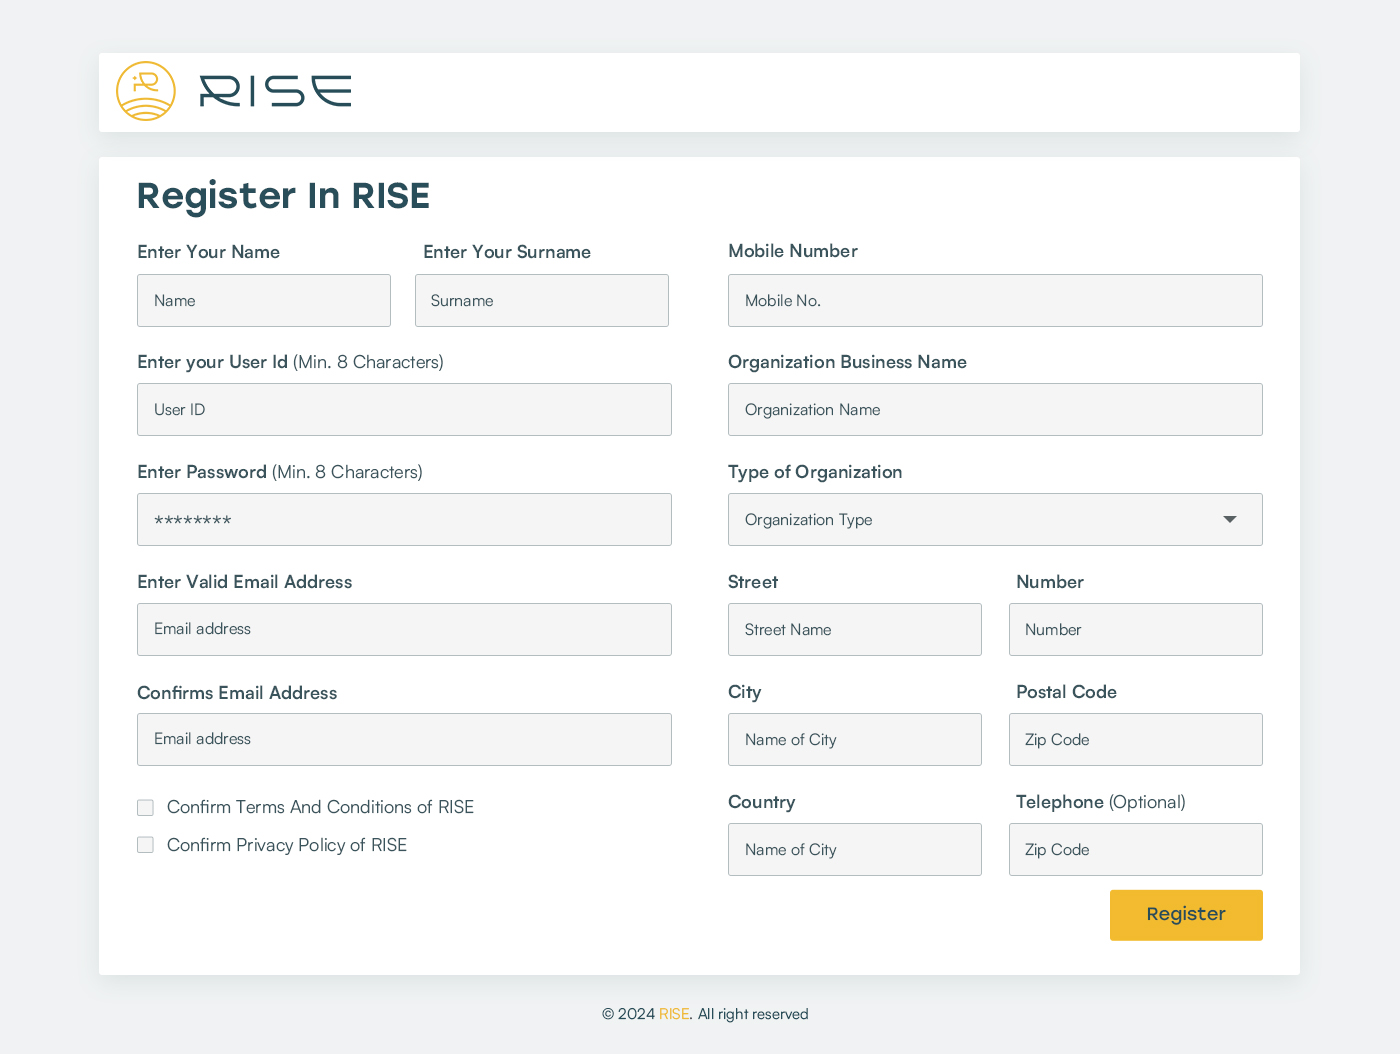Click the RISE circular logo icon
Viewport: 1400px width, 1054px height.
click(x=146, y=91)
